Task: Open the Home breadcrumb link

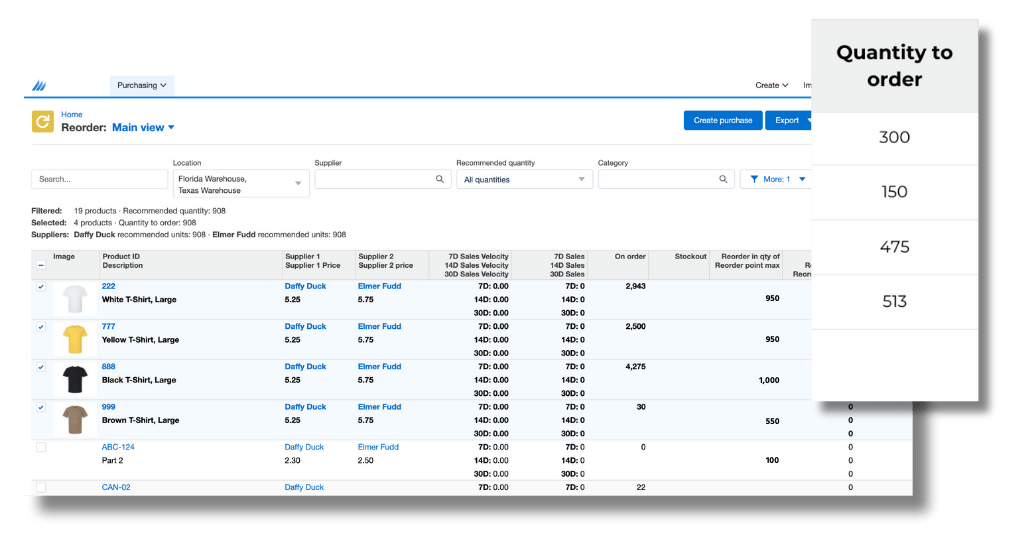Action: pyautogui.click(x=72, y=115)
